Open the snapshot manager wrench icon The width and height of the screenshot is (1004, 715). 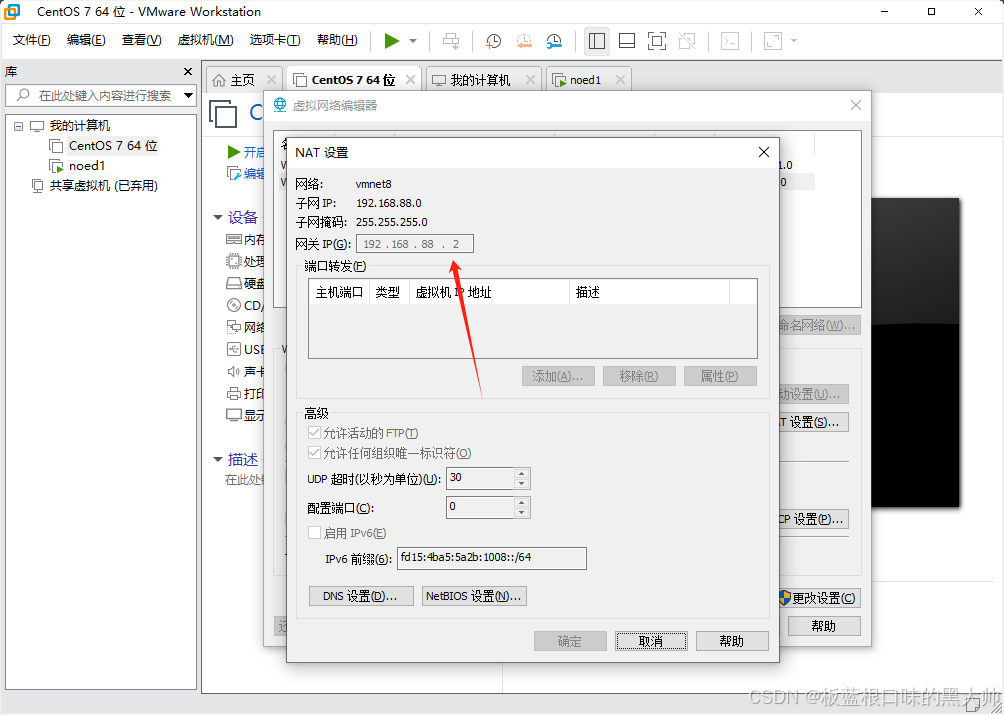coord(554,41)
